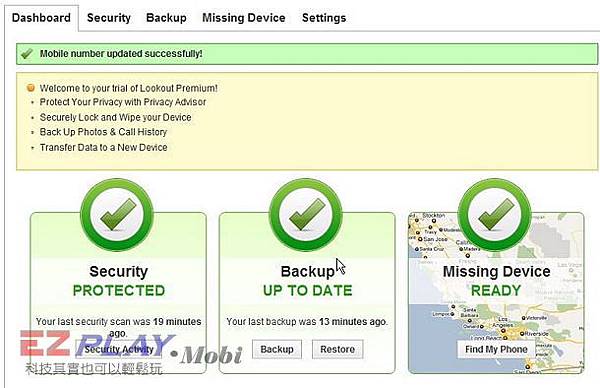This screenshot has height=388, width=600.
Task: Open the Missing Device tab
Action: pyautogui.click(x=244, y=18)
